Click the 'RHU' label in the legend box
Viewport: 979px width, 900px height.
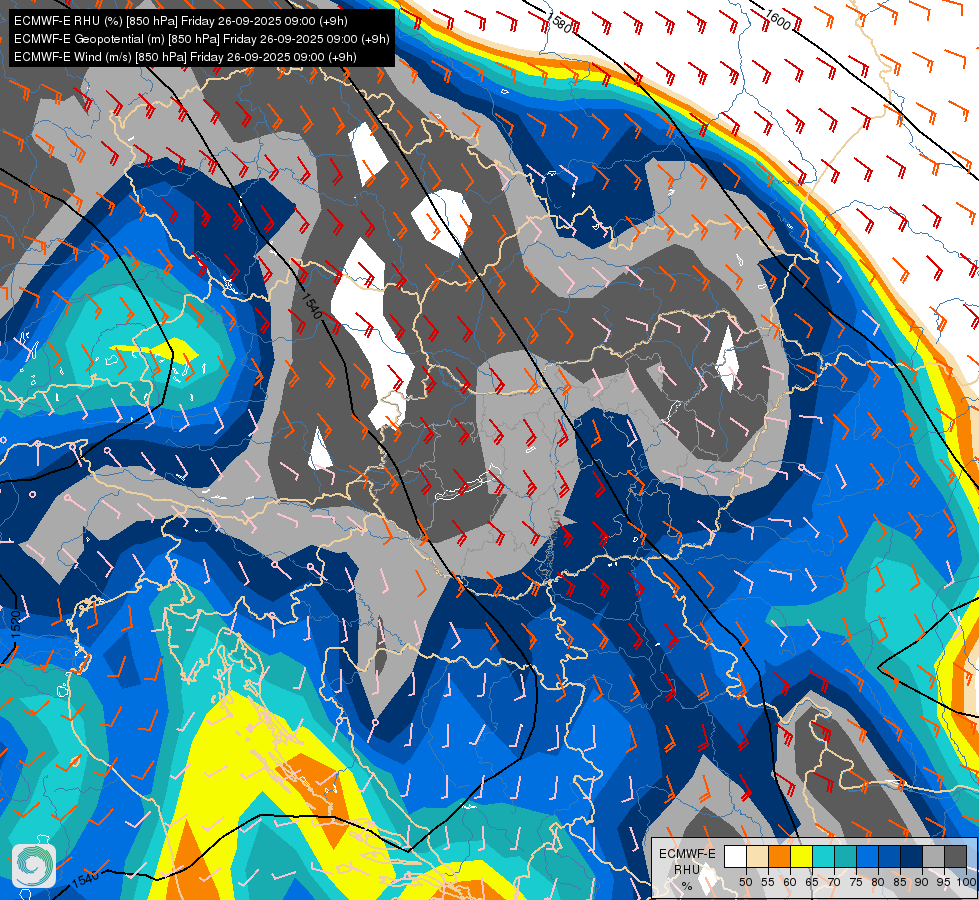687,870
